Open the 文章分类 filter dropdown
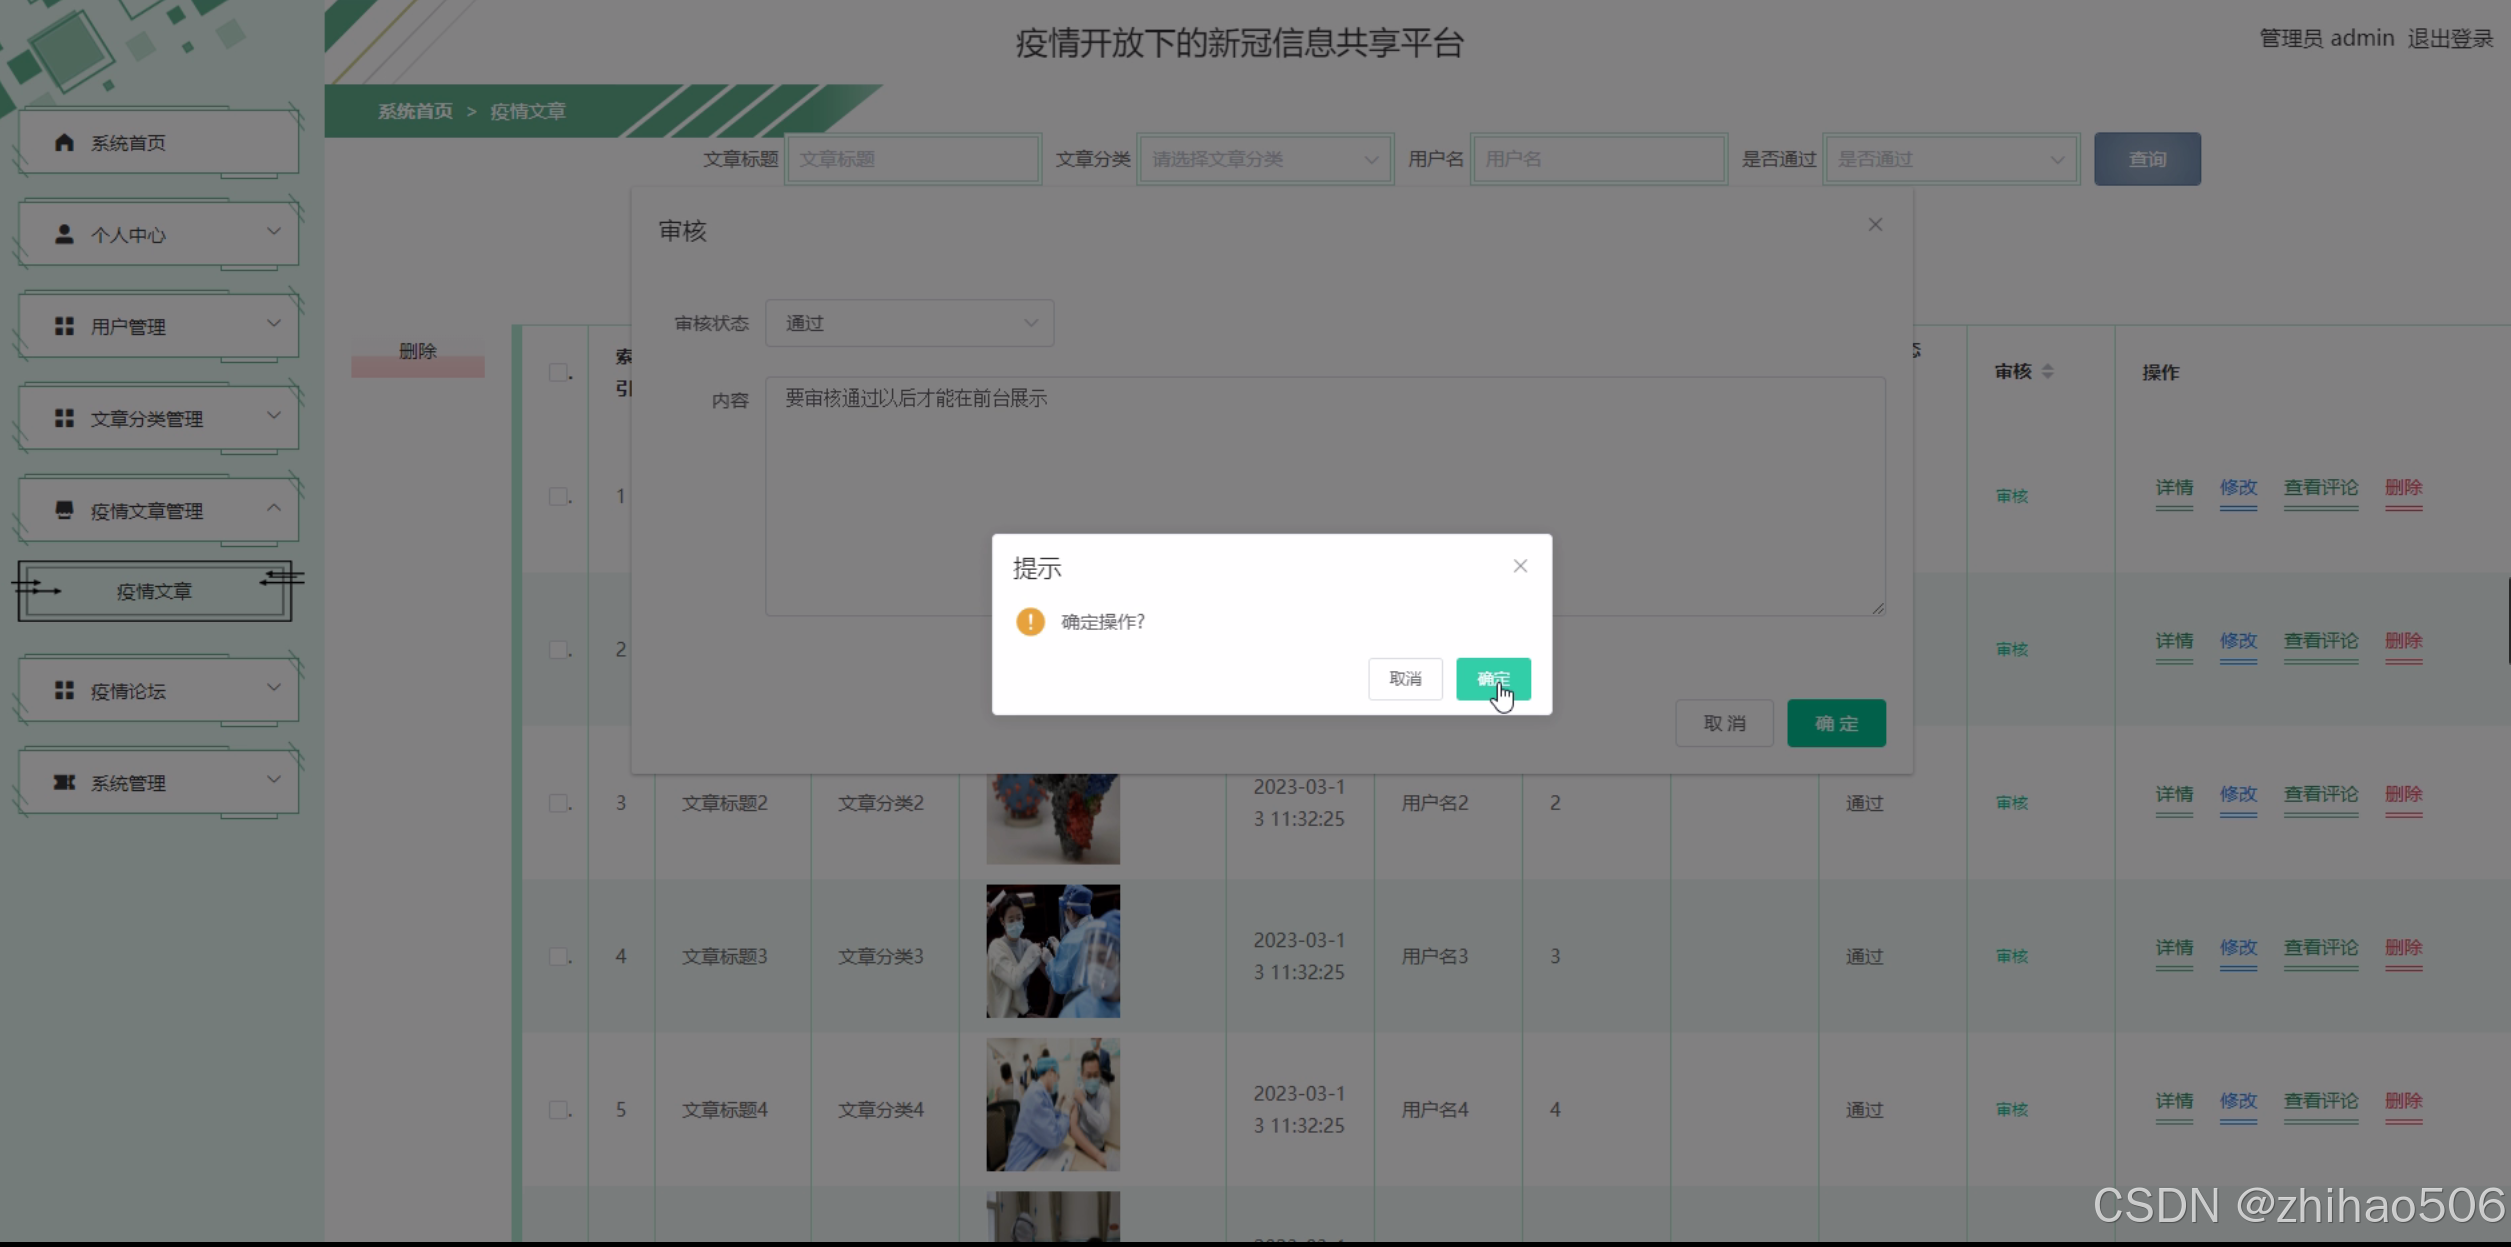2511x1247 pixels. pos(1265,159)
